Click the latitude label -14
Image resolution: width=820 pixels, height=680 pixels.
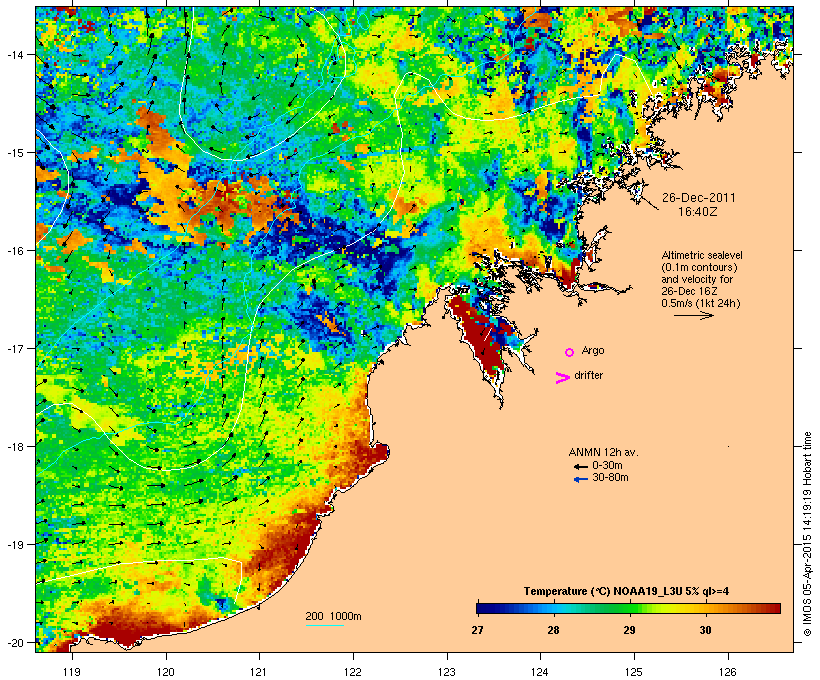click(x=14, y=54)
